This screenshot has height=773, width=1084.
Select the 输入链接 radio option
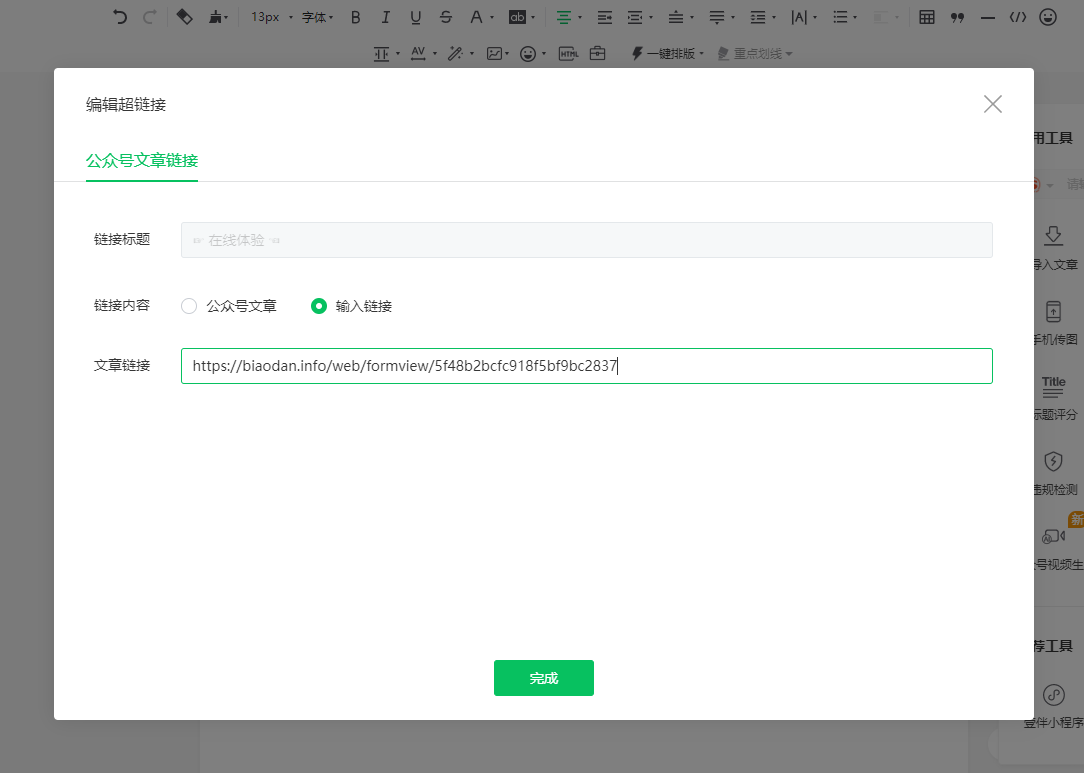pyautogui.click(x=319, y=306)
